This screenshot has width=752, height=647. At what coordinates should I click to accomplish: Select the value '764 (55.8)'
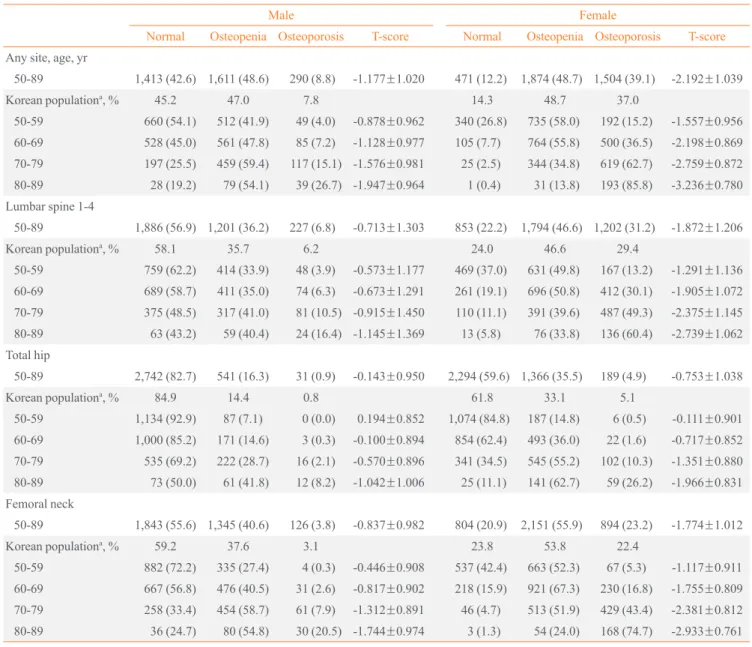point(553,143)
